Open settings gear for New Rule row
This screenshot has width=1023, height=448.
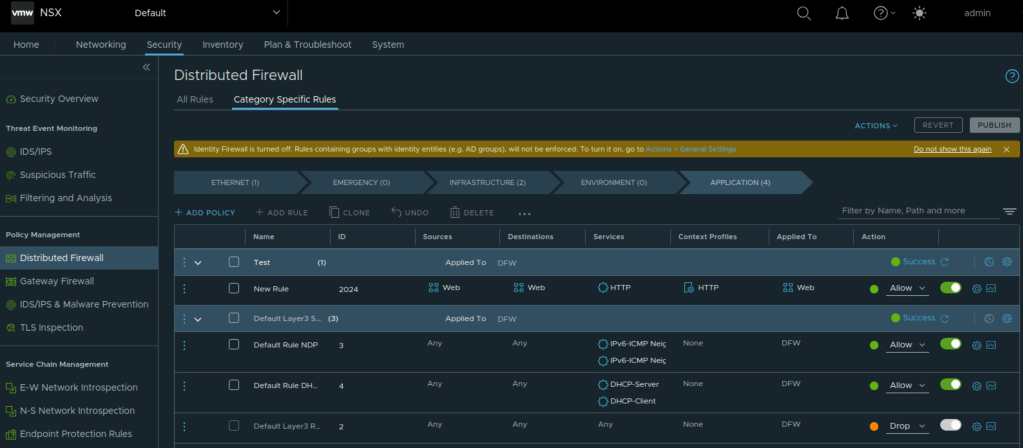pyautogui.click(x=977, y=288)
